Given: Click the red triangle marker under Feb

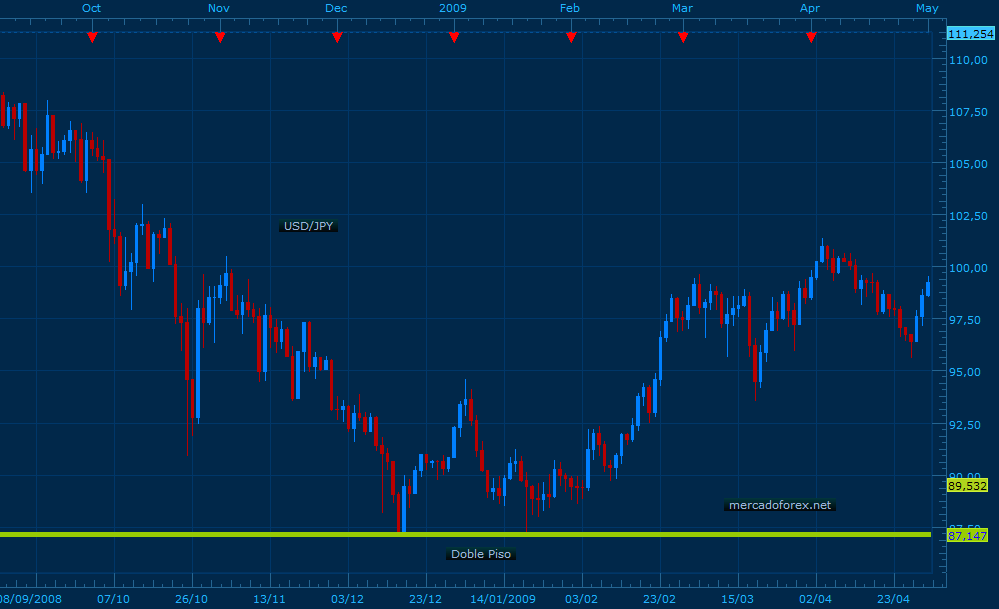Looking at the screenshot, I should (571, 38).
